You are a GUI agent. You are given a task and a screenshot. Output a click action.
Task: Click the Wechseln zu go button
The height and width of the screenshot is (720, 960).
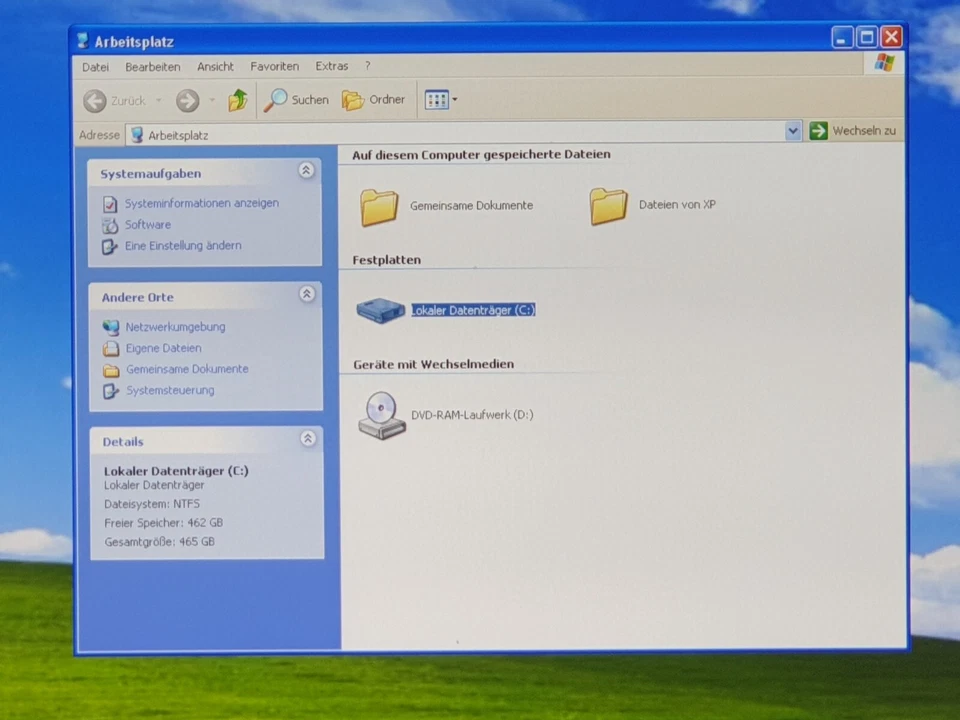(853, 130)
